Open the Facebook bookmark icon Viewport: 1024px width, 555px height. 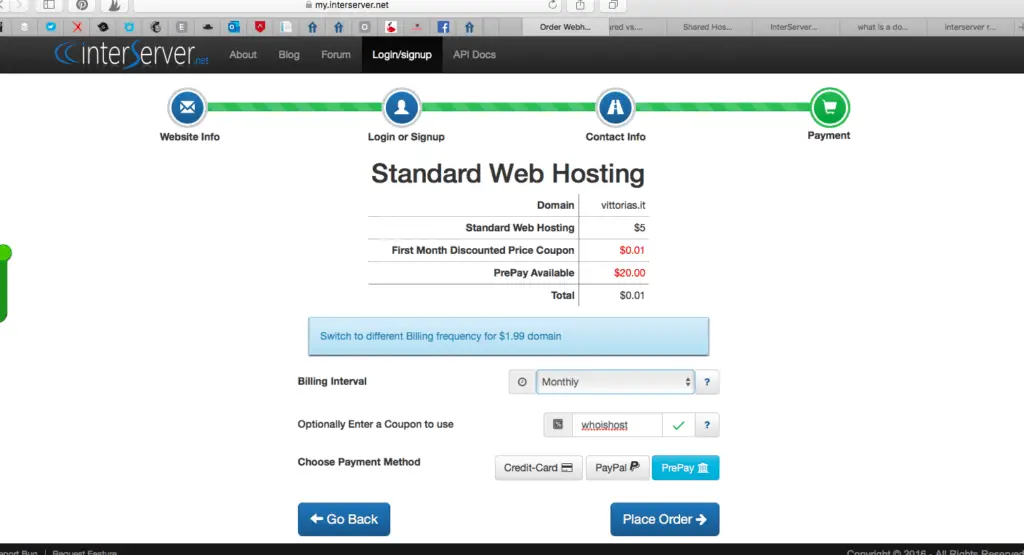click(x=443, y=27)
